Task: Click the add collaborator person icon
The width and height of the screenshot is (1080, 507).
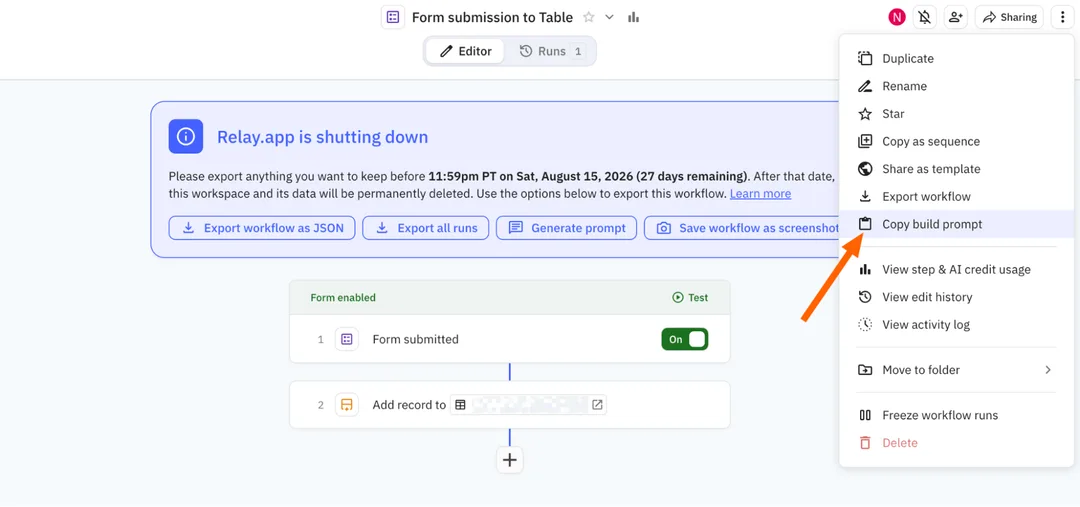Action: (955, 17)
